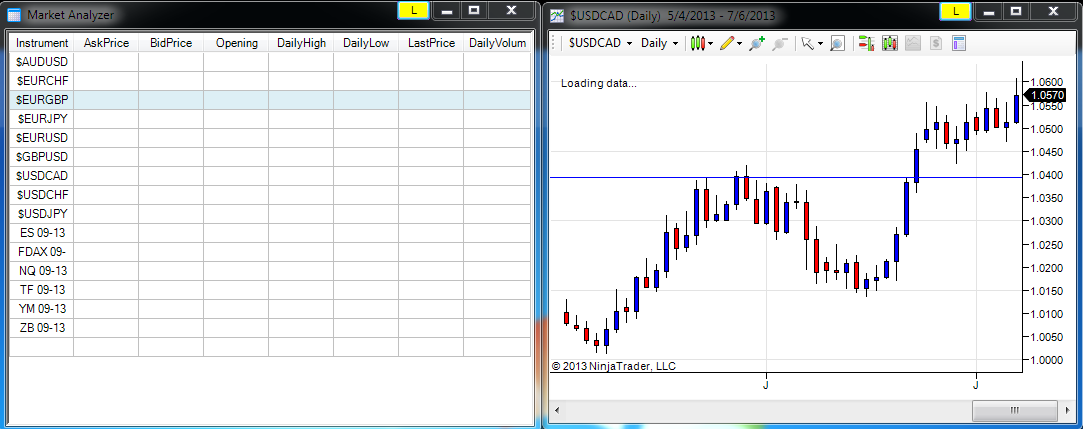
Task: Click the chart horizontal scrollbar thumb
Action: tap(1014, 411)
